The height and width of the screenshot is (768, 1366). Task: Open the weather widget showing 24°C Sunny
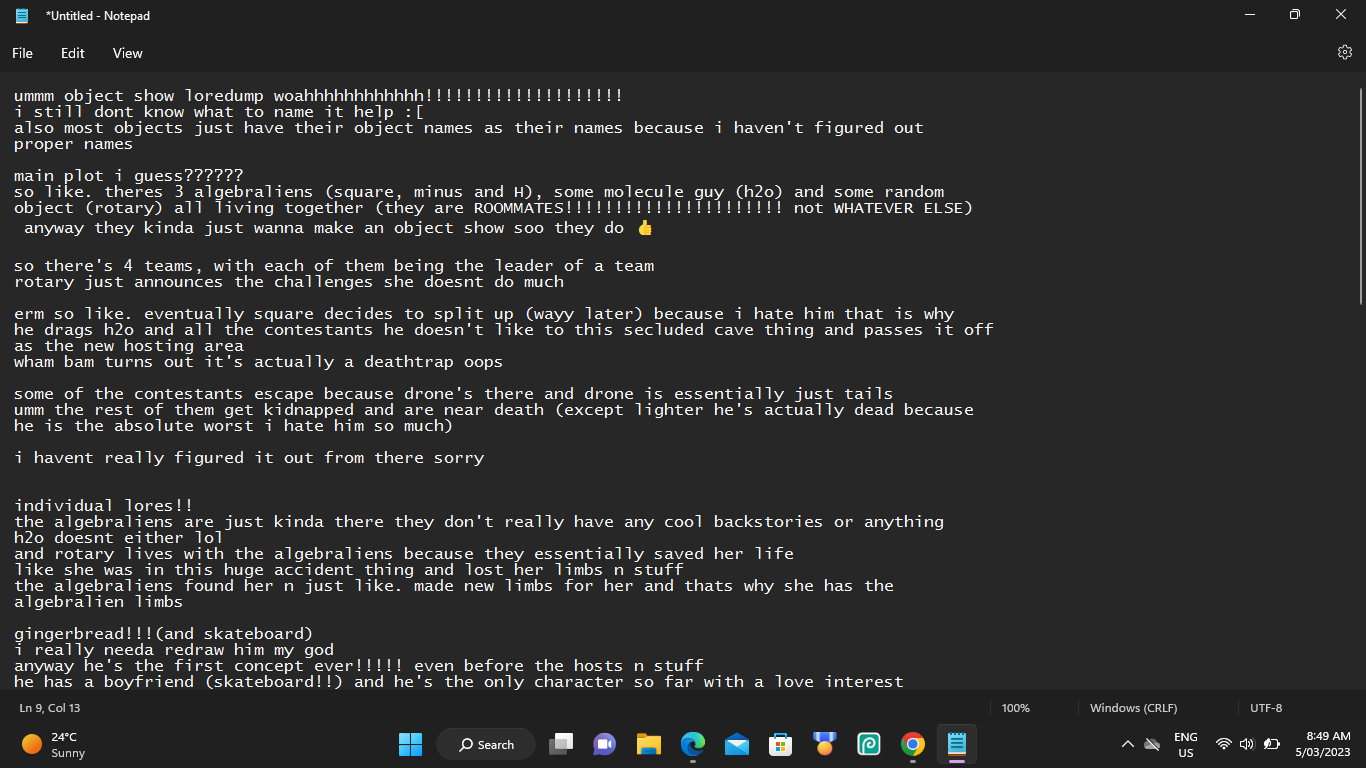50,744
